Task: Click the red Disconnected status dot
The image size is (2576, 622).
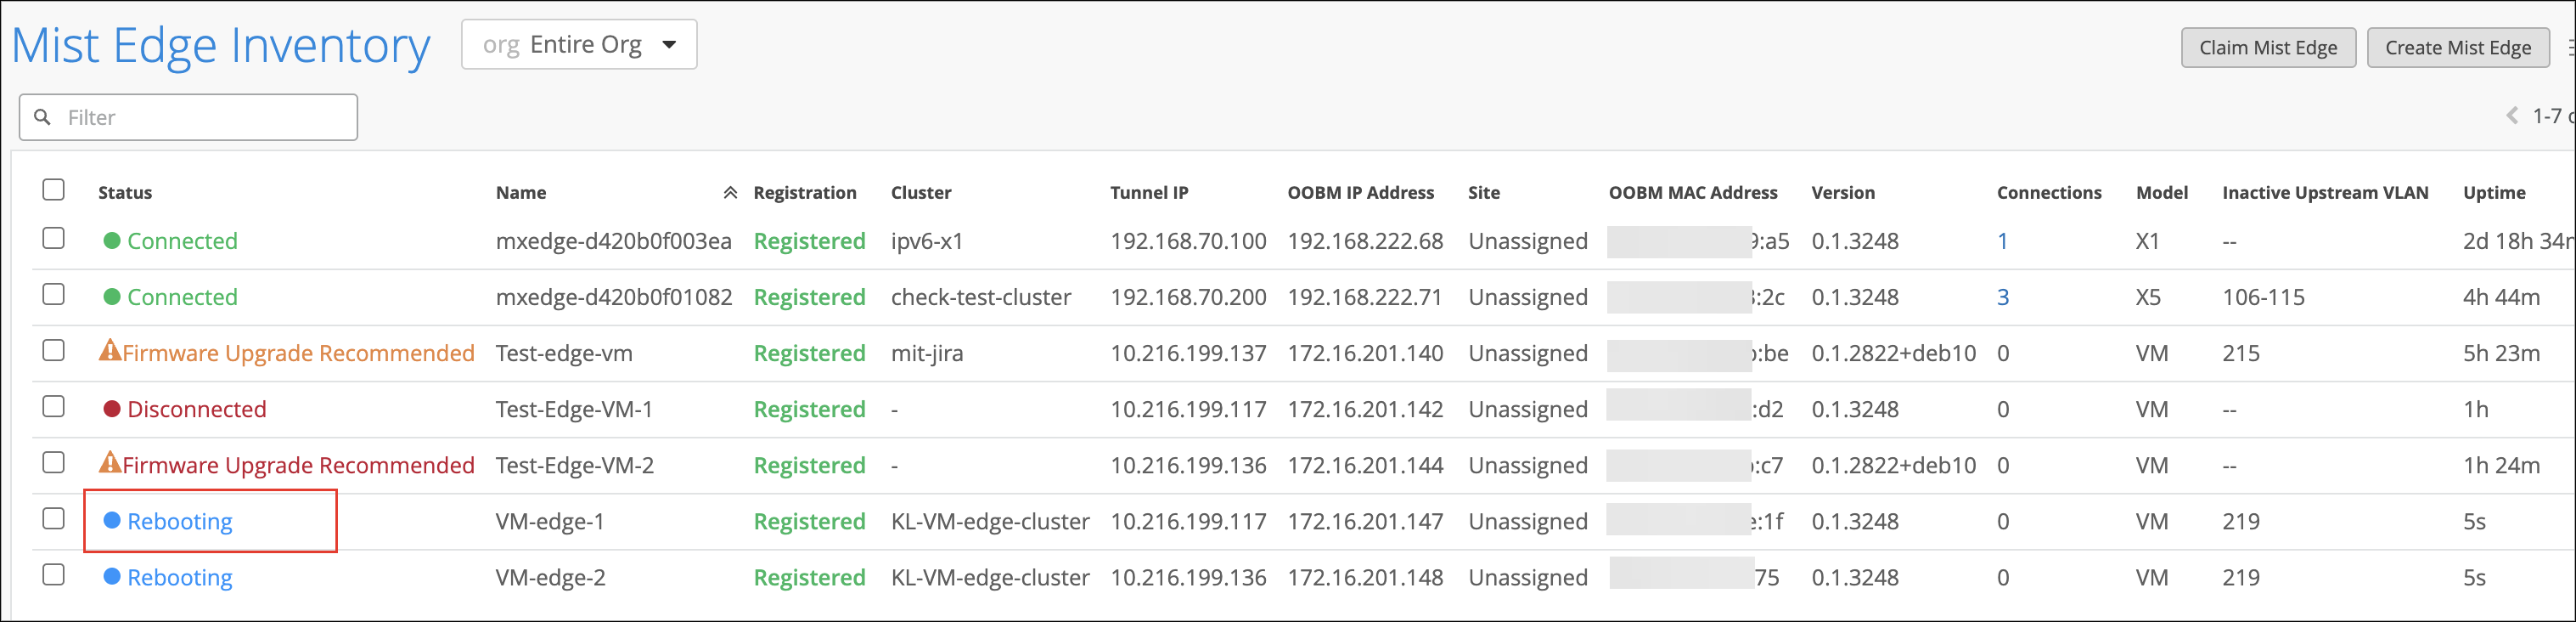Action: pyautogui.click(x=112, y=409)
